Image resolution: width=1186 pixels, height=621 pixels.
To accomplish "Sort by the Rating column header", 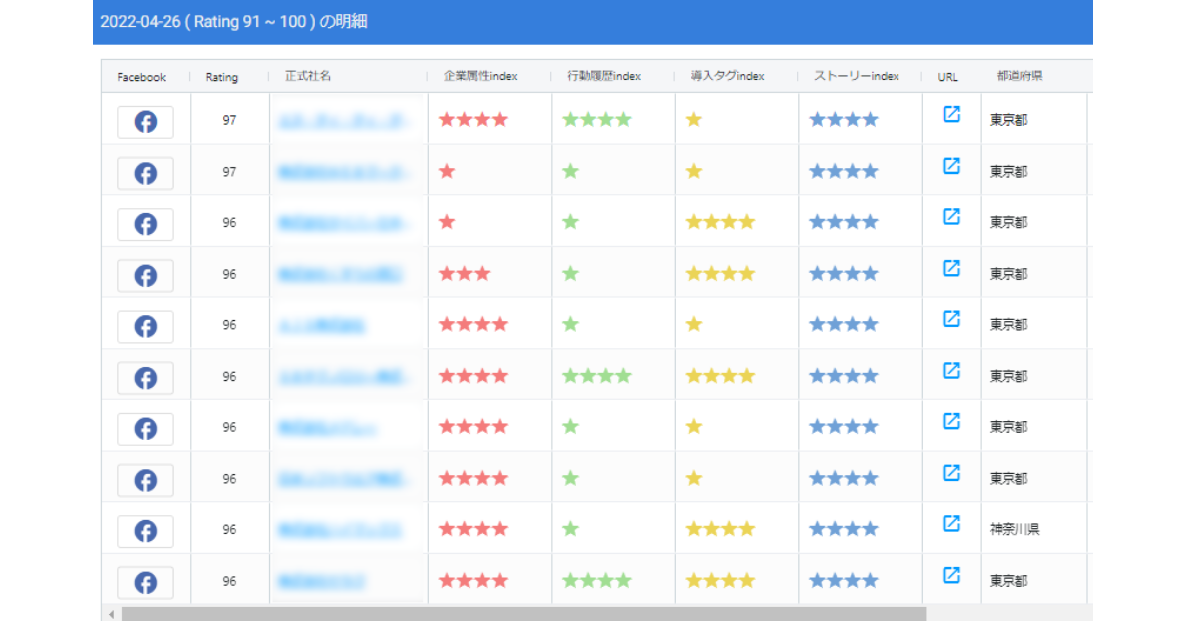I will pos(222,77).
